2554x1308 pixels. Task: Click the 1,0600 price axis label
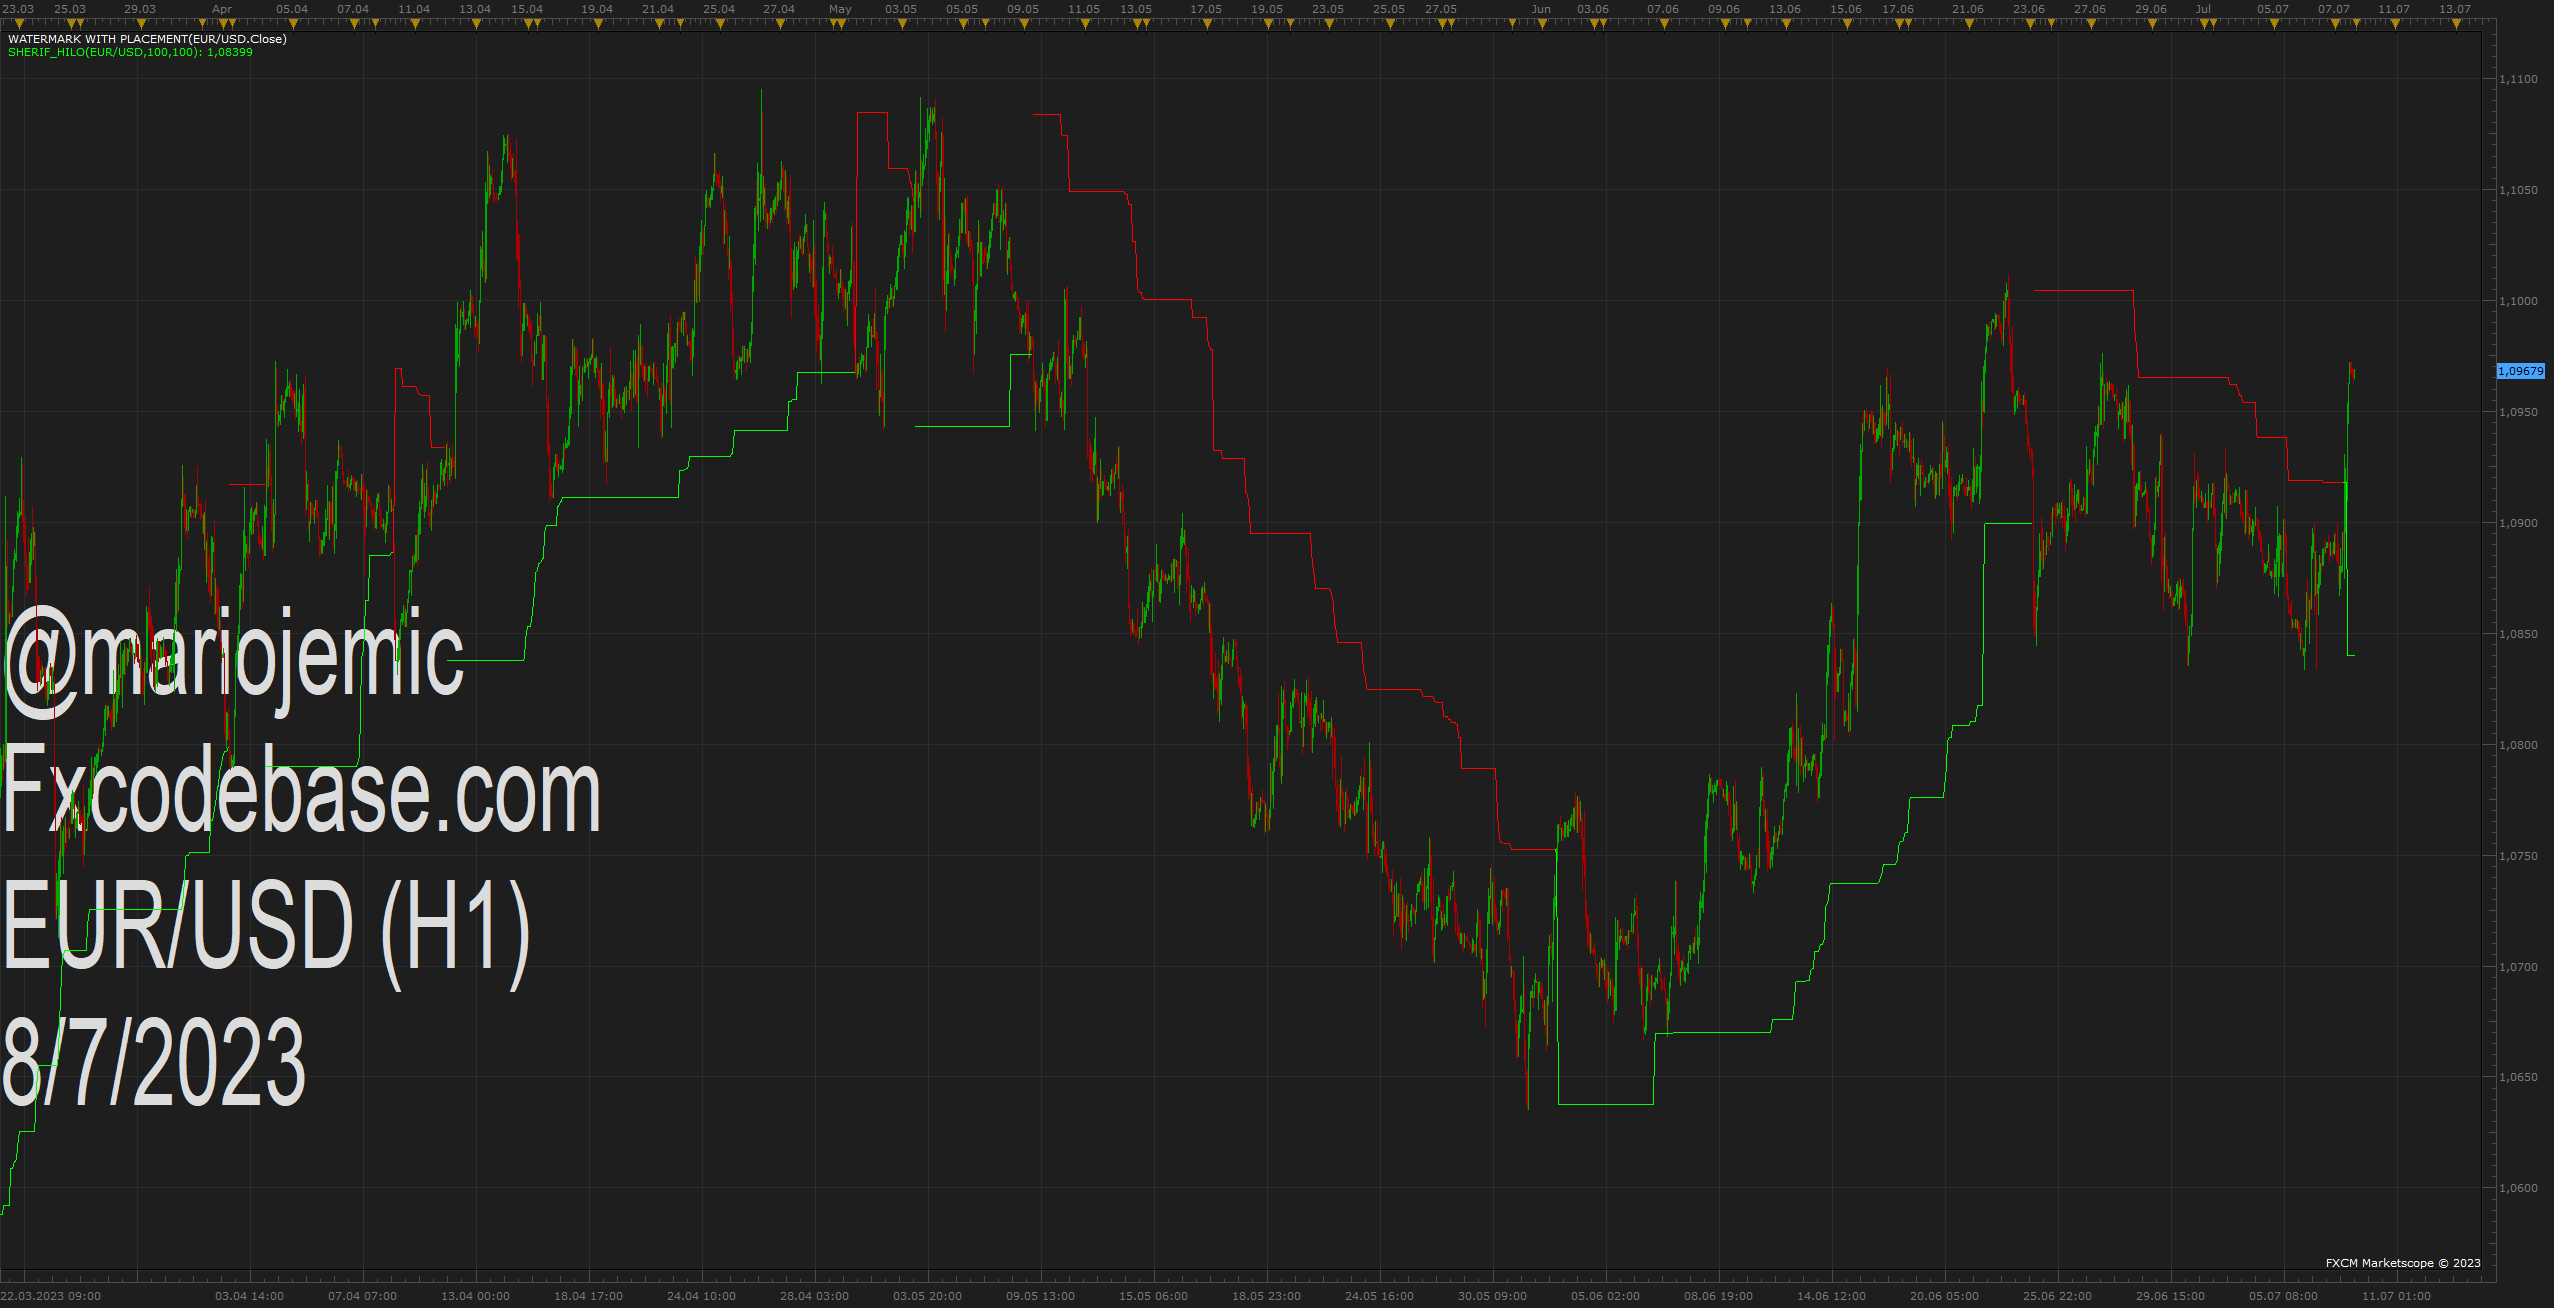pos(2518,1188)
